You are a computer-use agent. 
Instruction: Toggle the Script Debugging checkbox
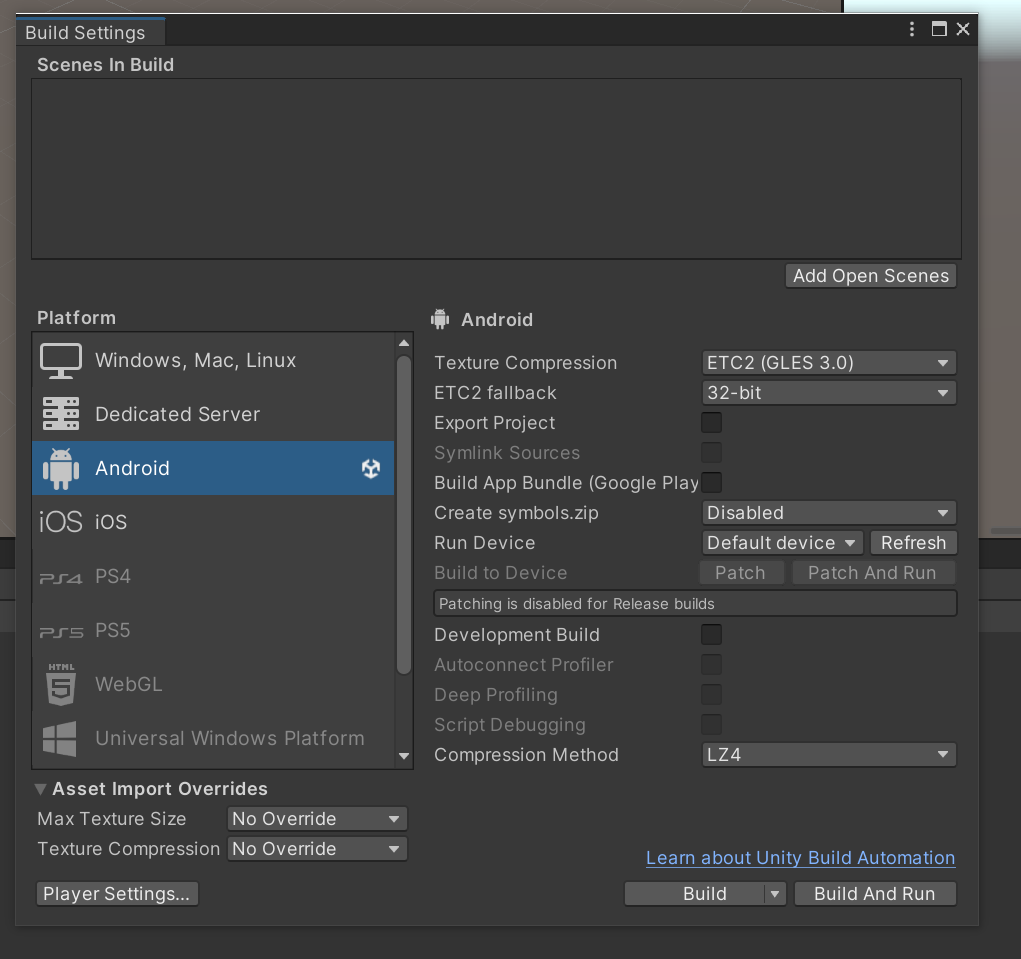[x=711, y=724]
